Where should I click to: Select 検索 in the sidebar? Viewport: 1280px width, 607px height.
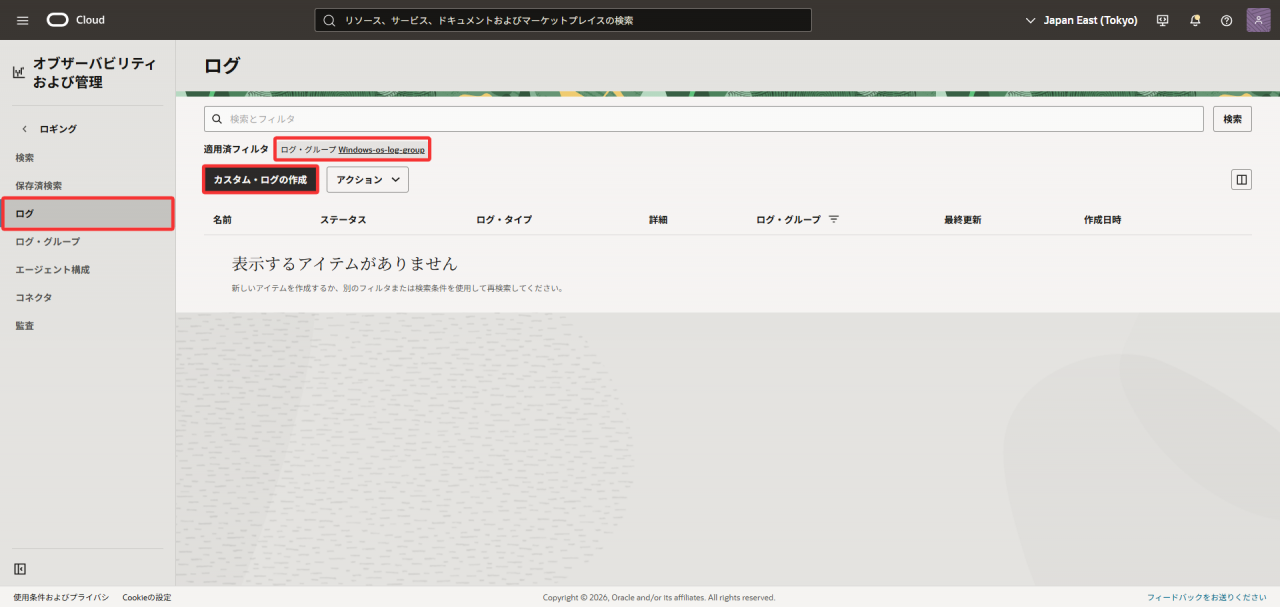click(25, 158)
